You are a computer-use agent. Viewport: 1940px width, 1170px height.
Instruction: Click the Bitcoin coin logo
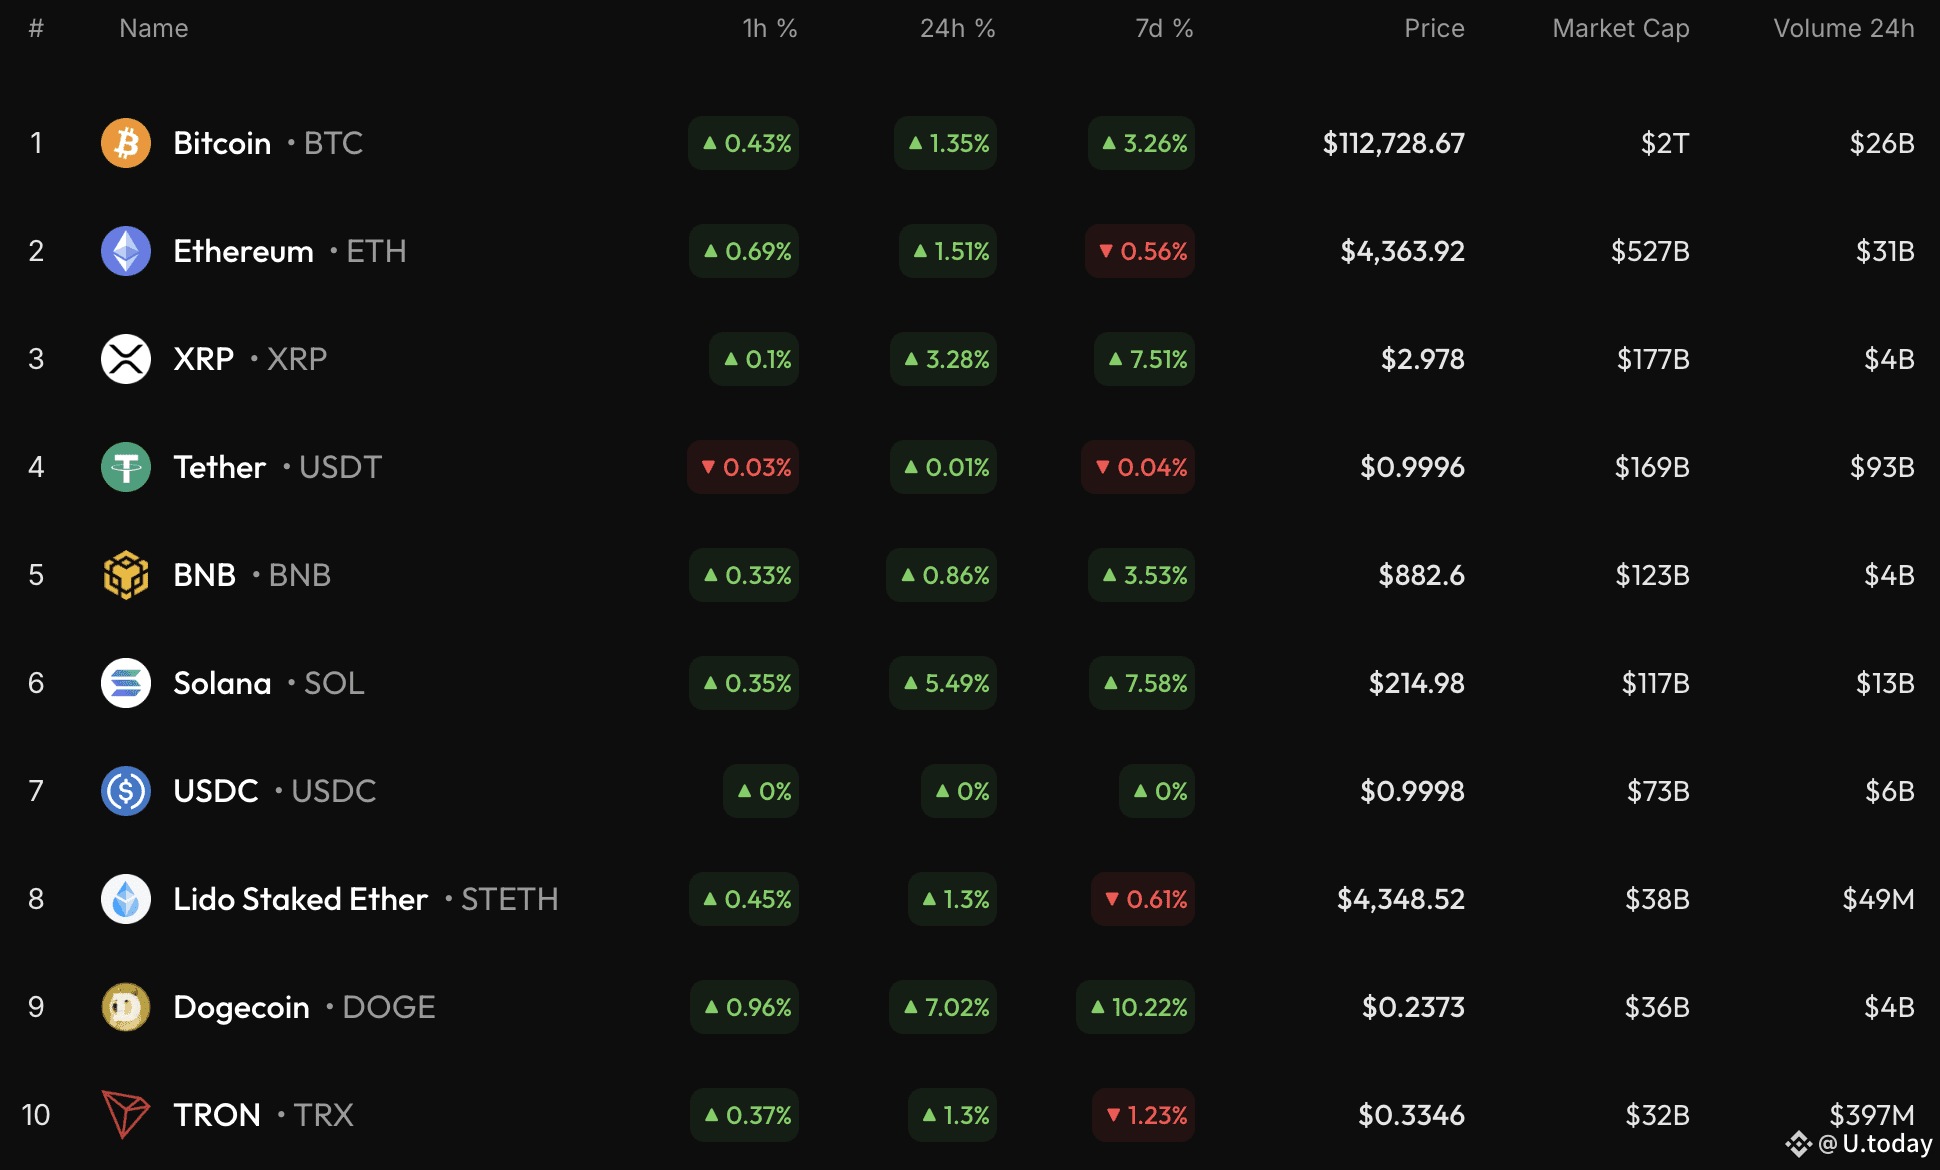(x=126, y=143)
